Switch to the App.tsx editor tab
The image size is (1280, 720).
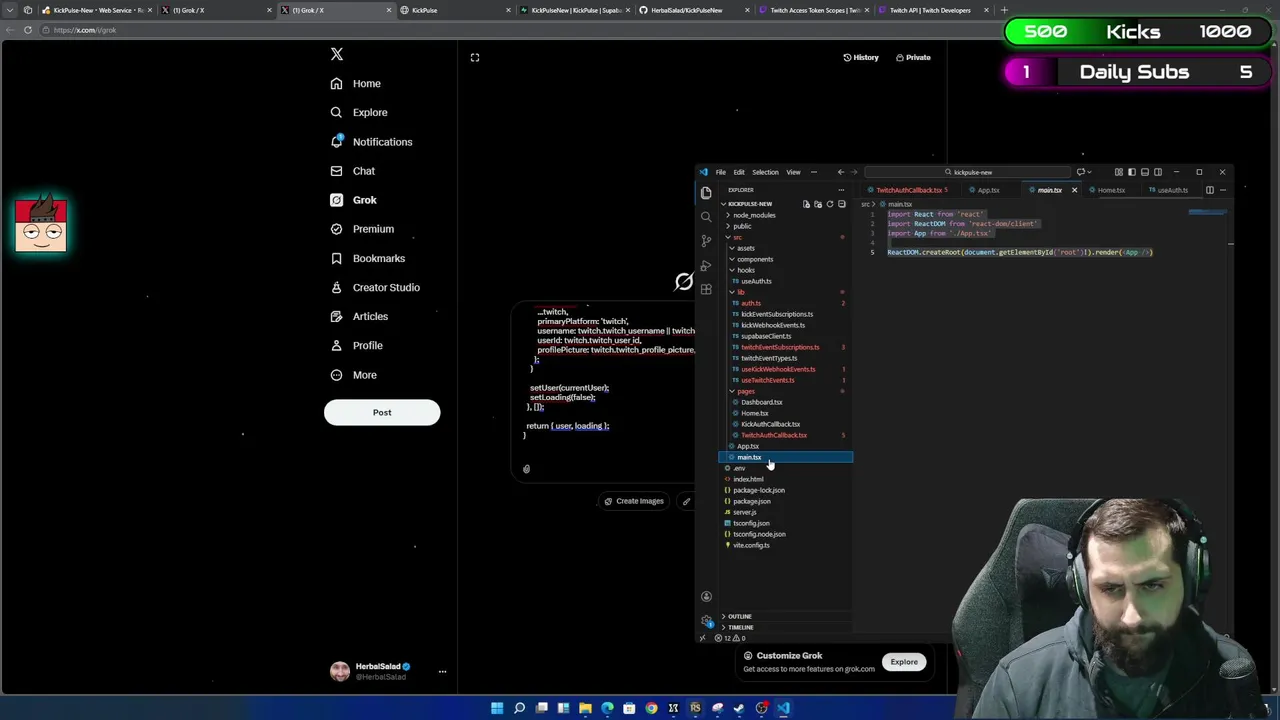(988, 190)
